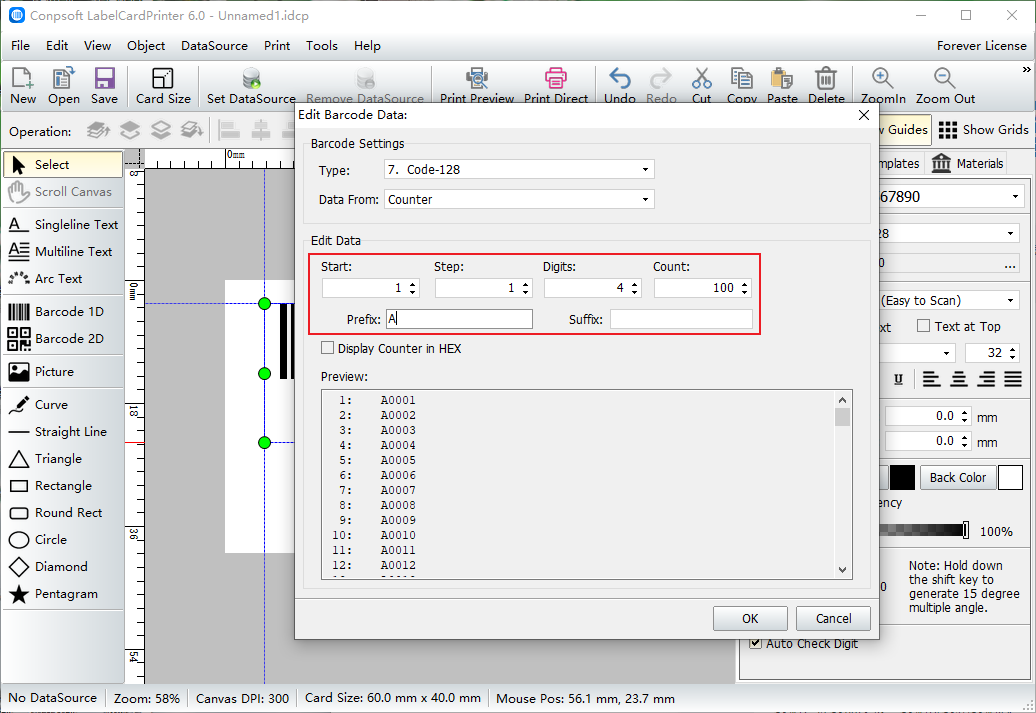
Task: Adjust the Count value spinner
Action: 745,288
